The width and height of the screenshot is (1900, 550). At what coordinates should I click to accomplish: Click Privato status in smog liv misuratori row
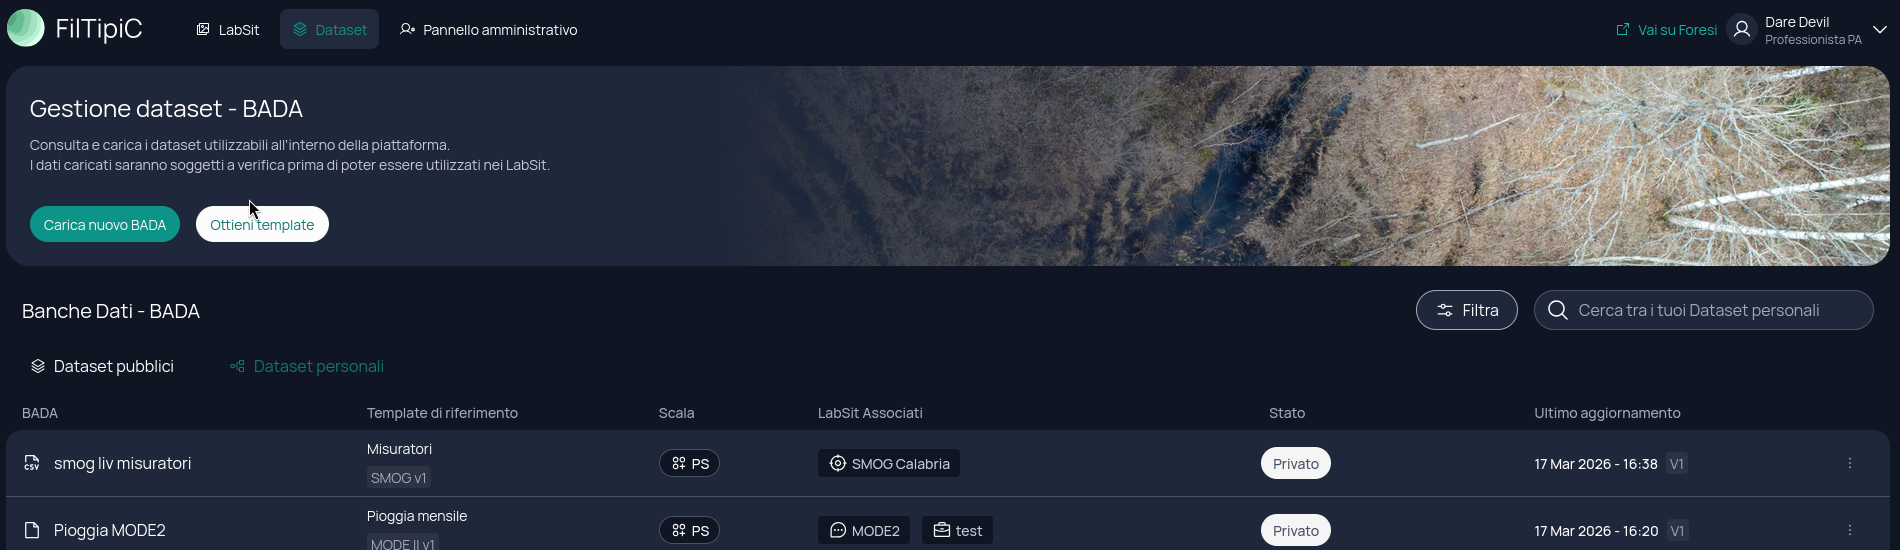pyautogui.click(x=1296, y=463)
